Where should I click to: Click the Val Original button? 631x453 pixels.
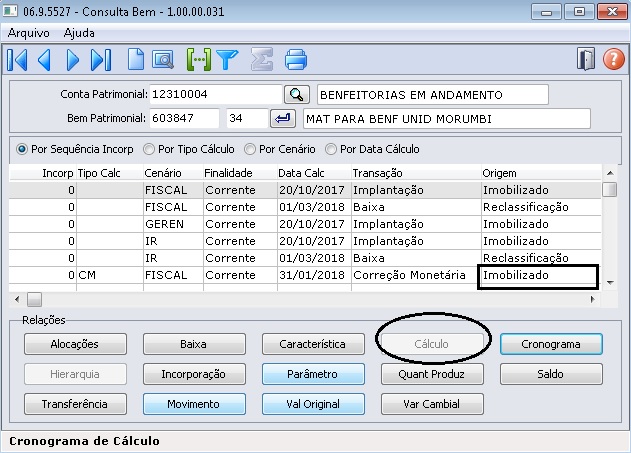tap(313, 404)
